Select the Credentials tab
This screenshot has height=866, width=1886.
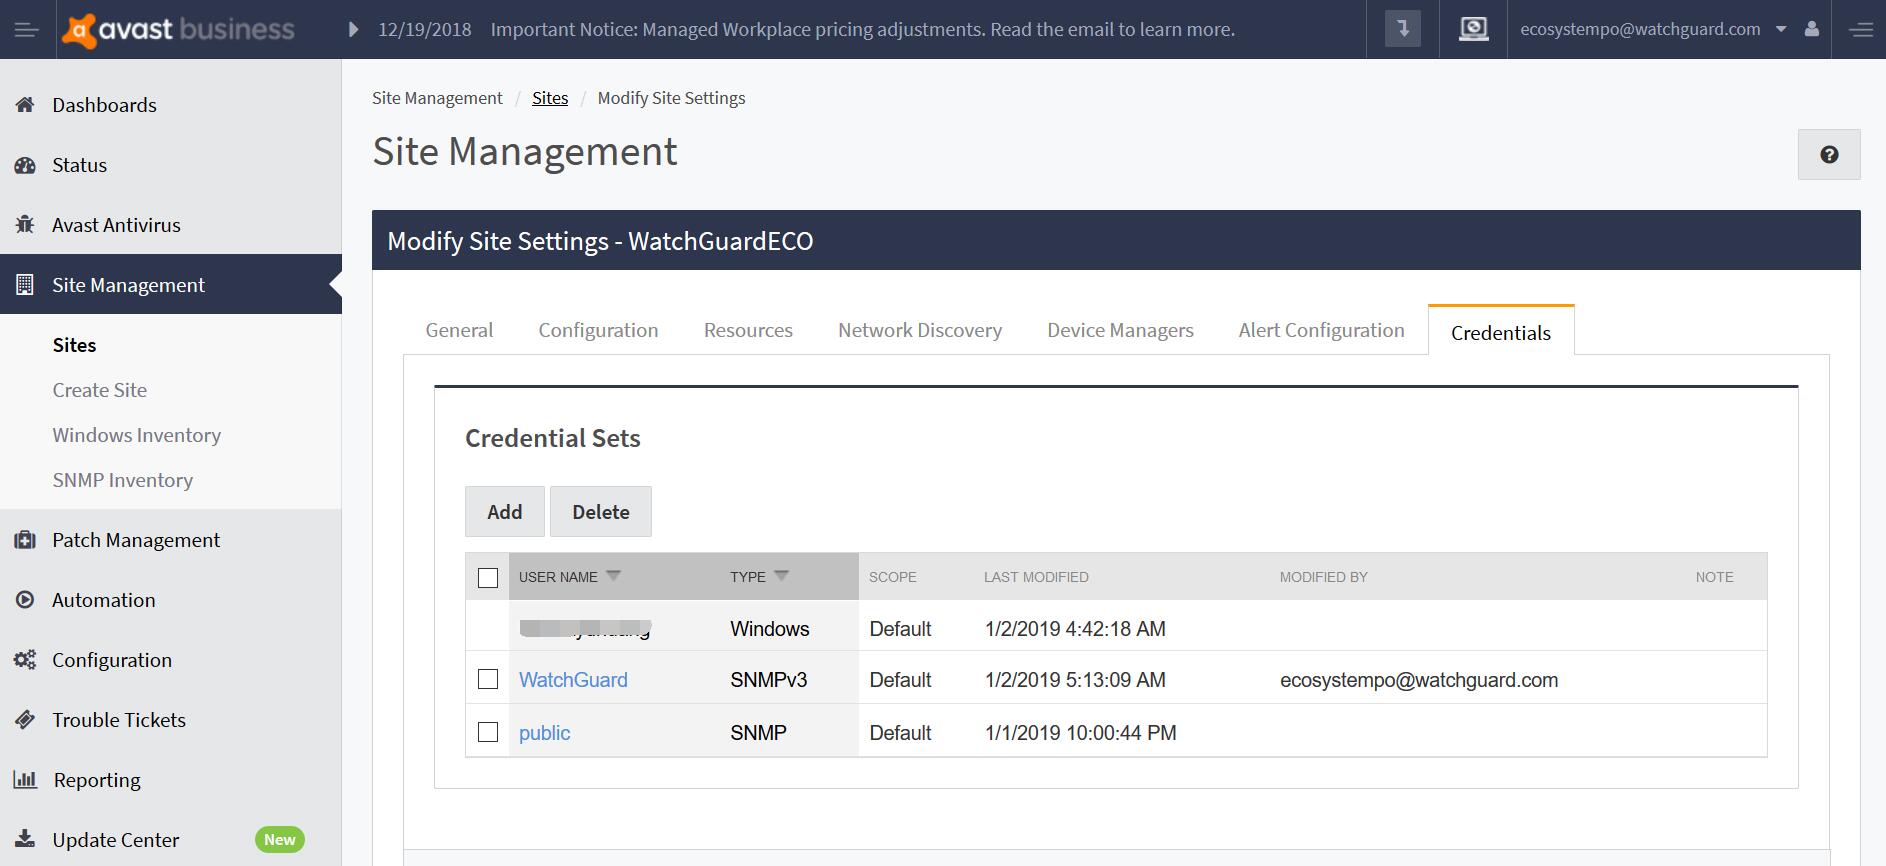tap(1501, 332)
